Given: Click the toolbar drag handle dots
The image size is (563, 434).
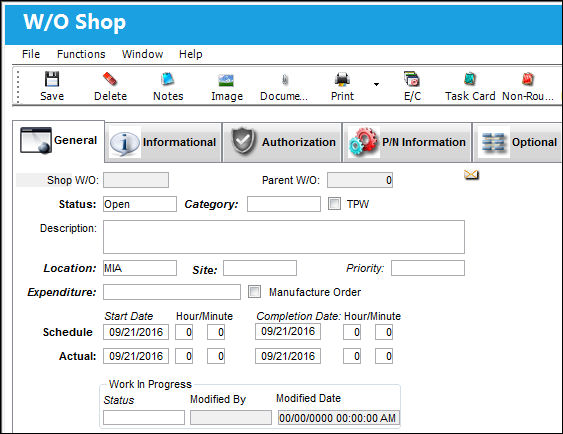Looking at the screenshot, I should [18, 87].
